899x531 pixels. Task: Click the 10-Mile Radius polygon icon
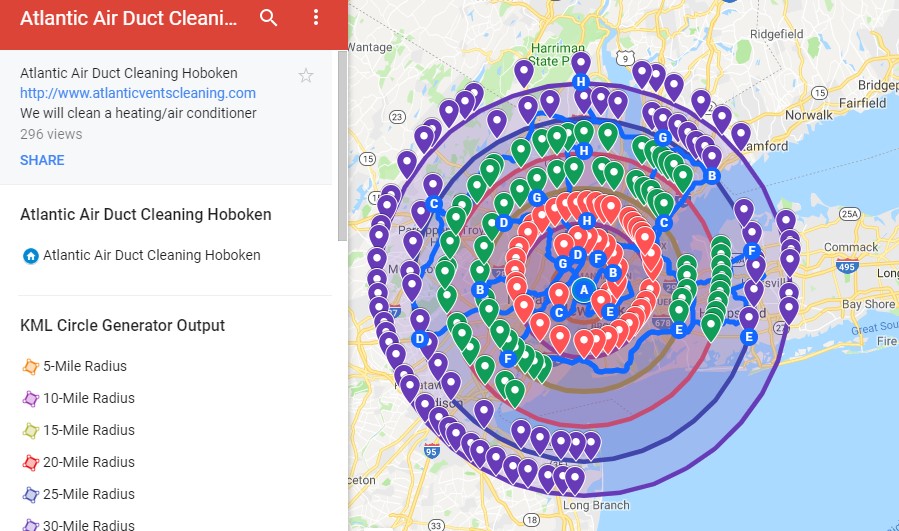pos(30,399)
